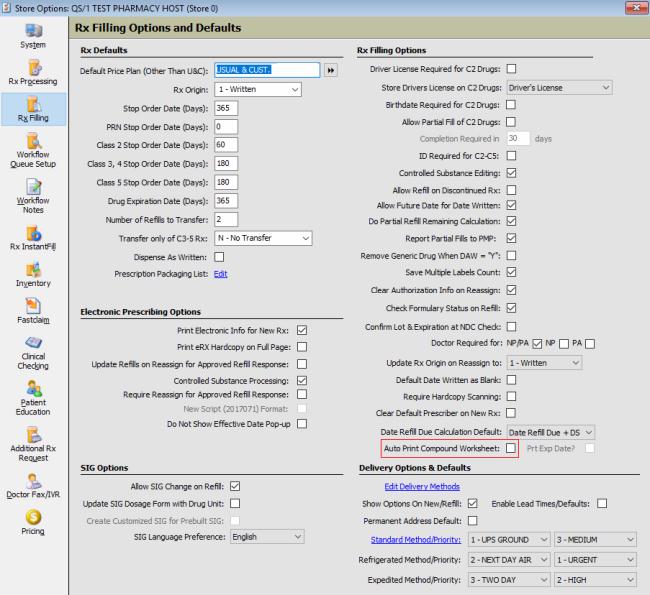Check Permanent Address Default box
Screen dimensions: 650x595
[x=473, y=520]
